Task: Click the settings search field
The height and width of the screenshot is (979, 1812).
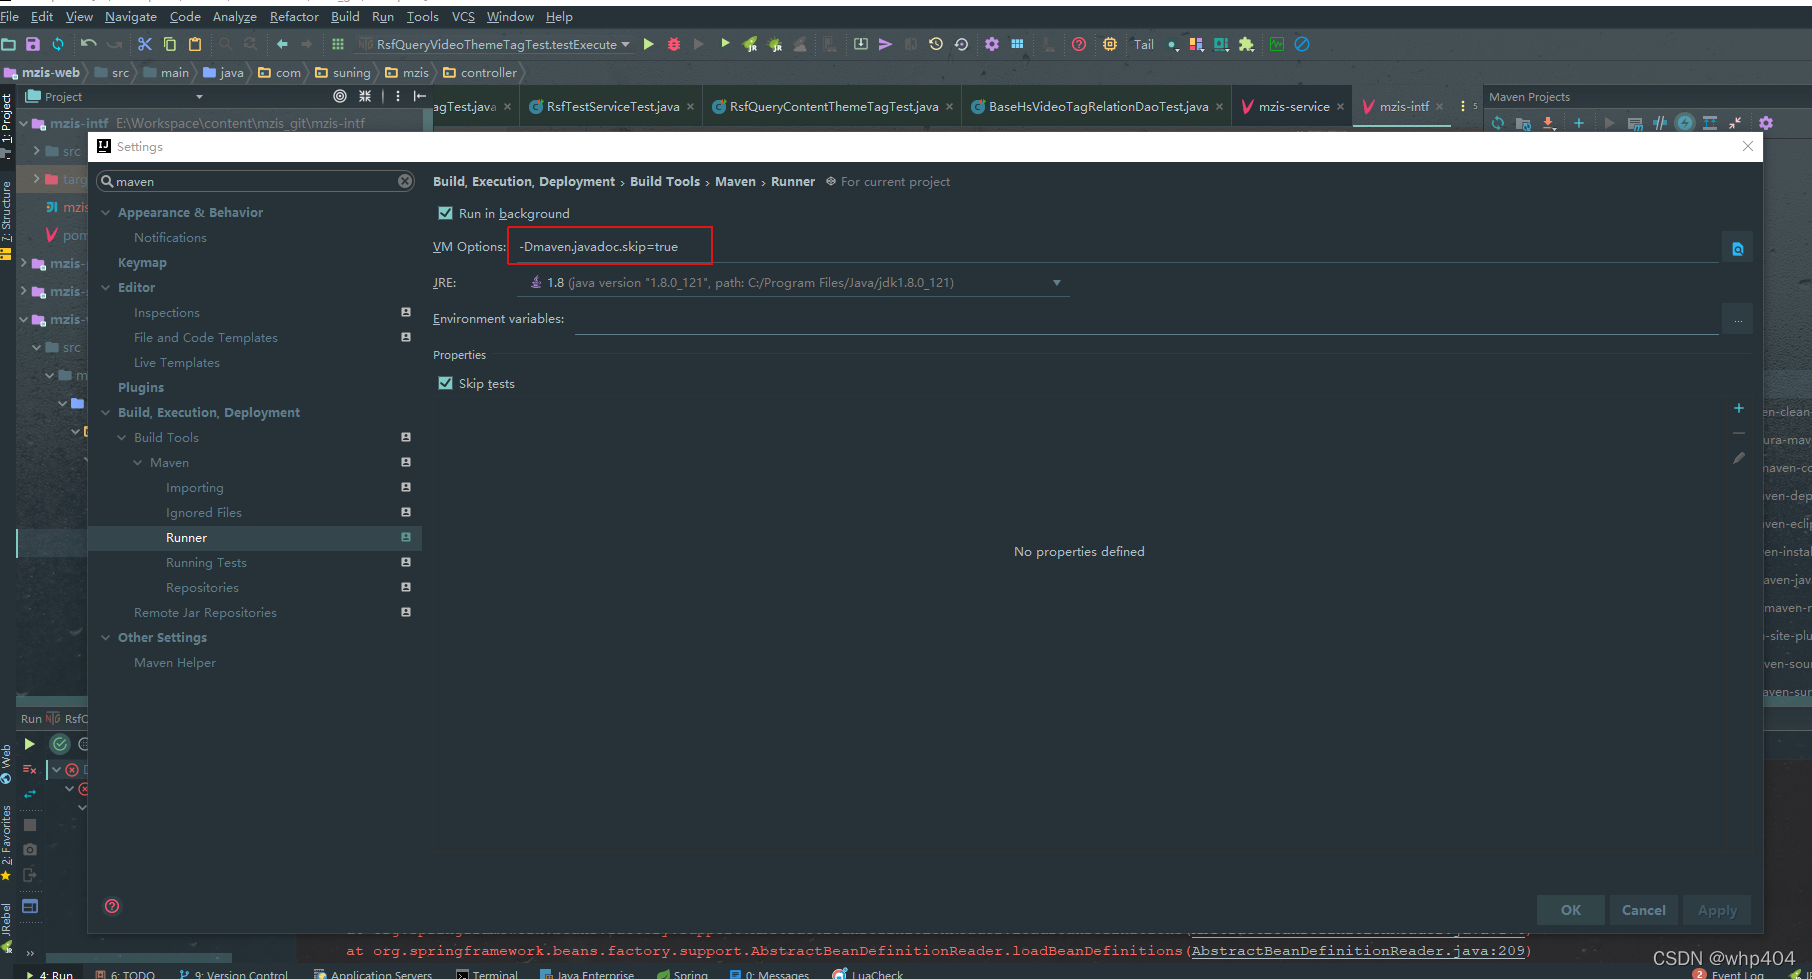Action: pos(256,181)
